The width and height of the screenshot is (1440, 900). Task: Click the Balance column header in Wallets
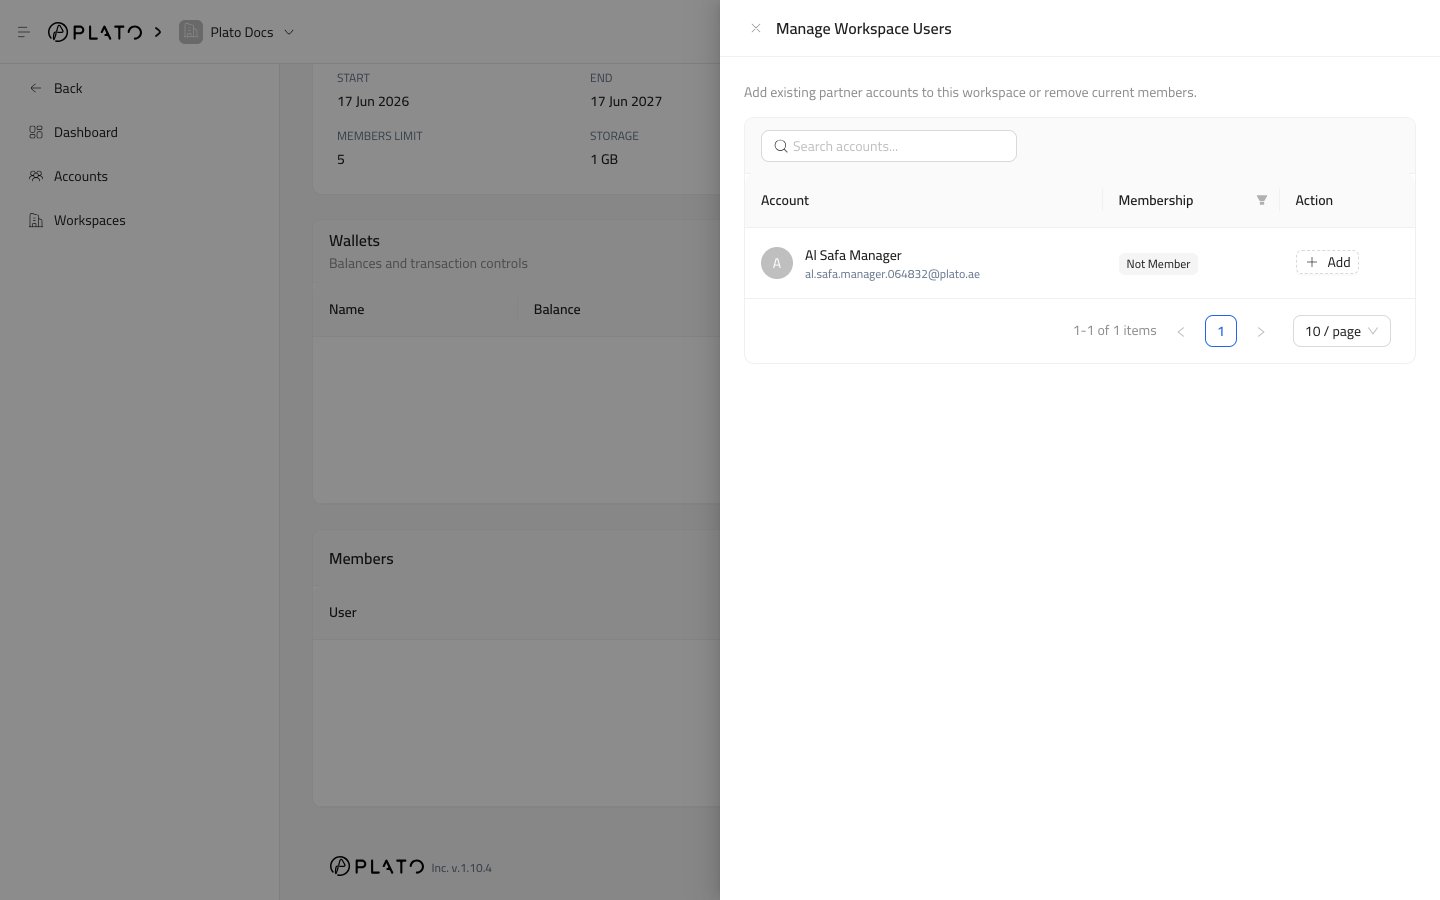(x=557, y=309)
